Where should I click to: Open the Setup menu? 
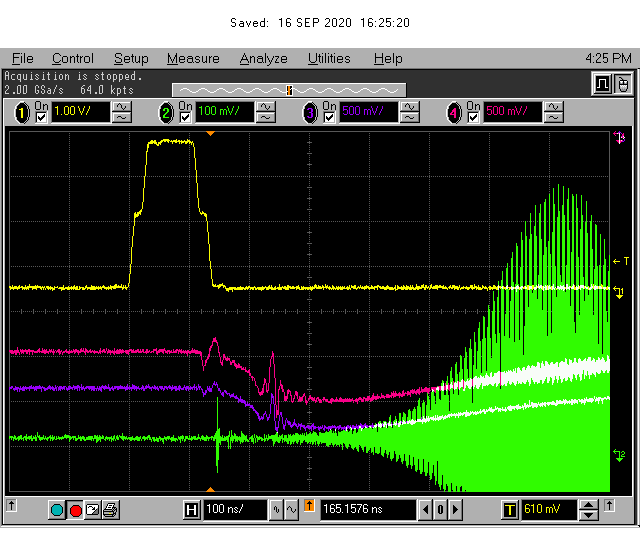pyautogui.click(x=131, y=59)
